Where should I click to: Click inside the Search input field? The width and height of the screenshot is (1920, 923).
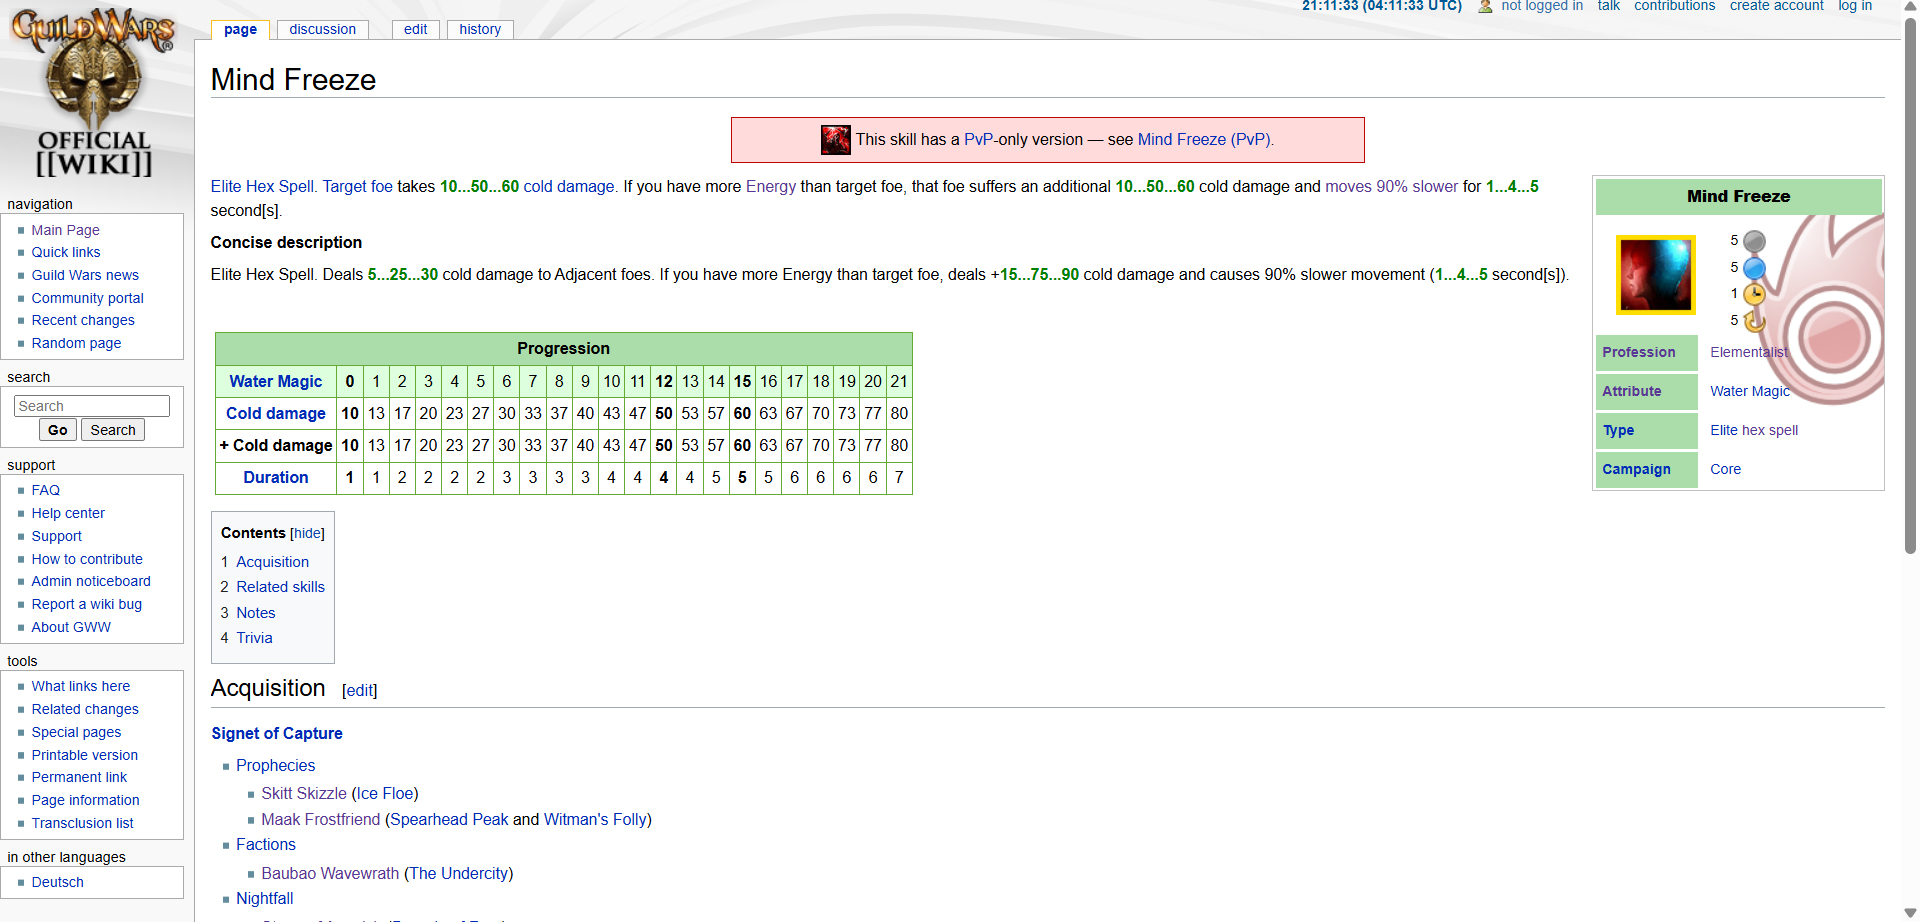pyautogui.click(x=92, y=406)
